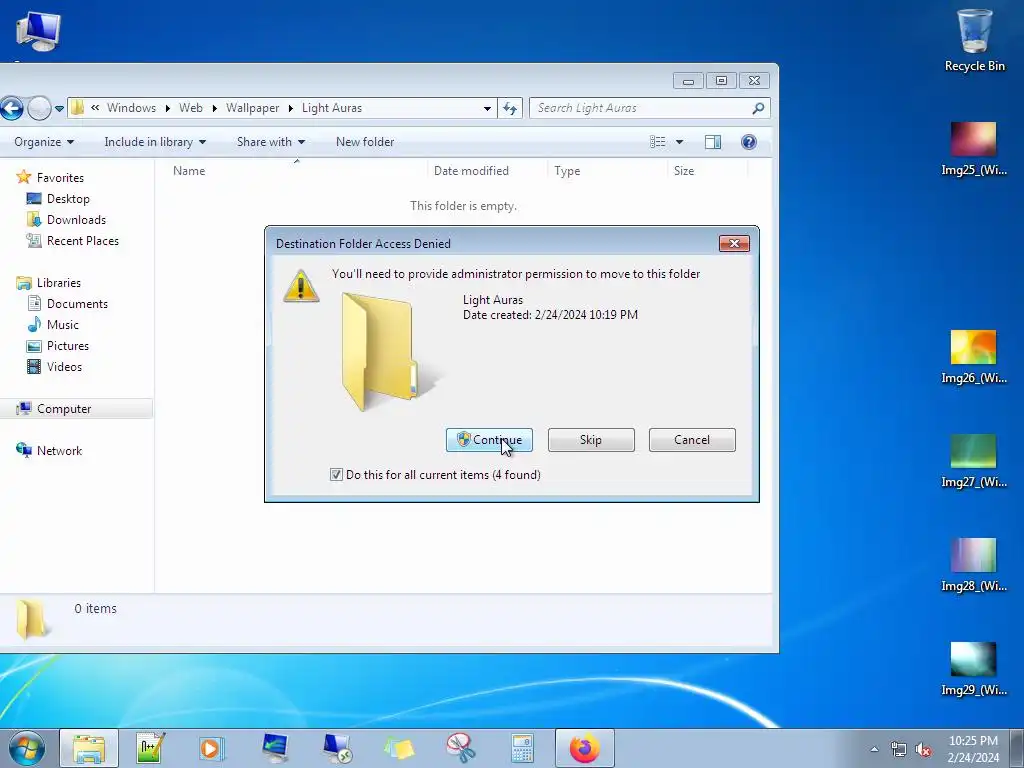Select the Img26 desktop image file
1024x768 pixels.
974,357
